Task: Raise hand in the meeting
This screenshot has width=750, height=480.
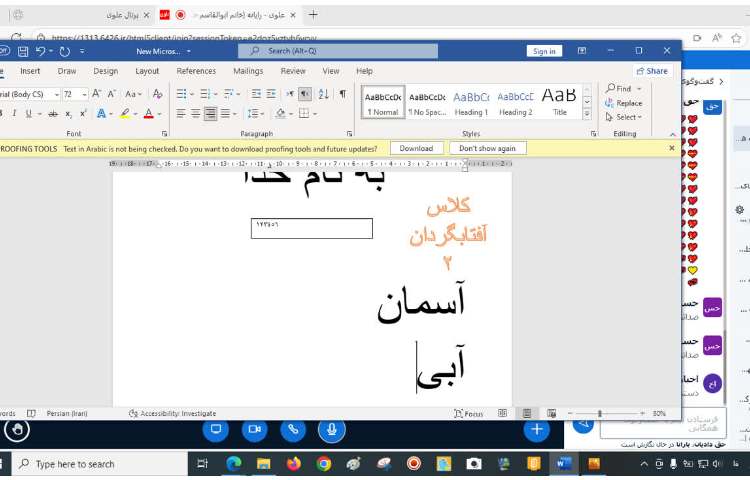Action: (x=17, y=430)
